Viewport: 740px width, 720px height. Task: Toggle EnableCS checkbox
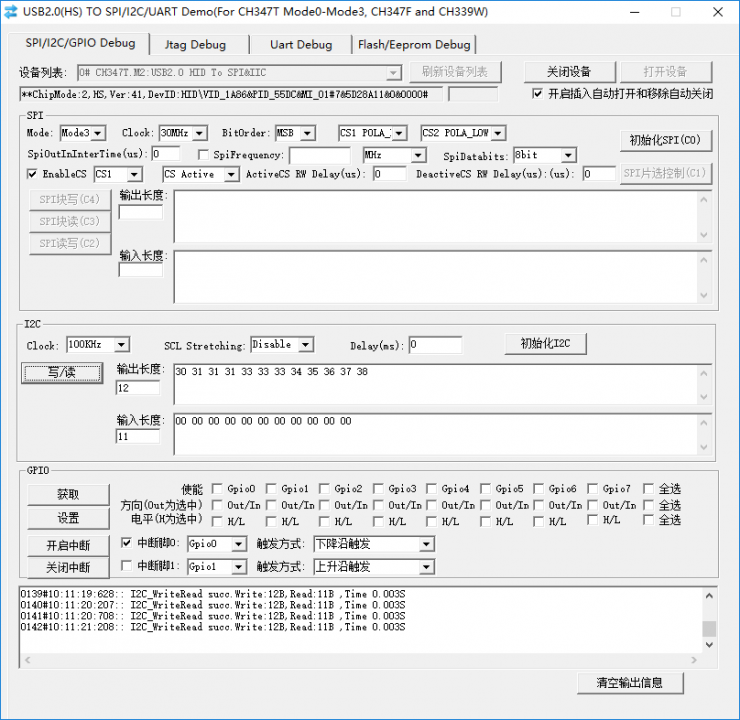click(32, 174)
